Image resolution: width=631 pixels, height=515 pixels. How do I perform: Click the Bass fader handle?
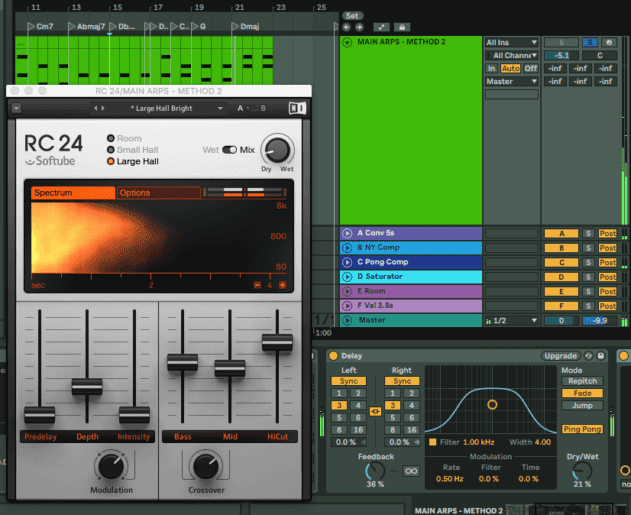pos(182,362)
